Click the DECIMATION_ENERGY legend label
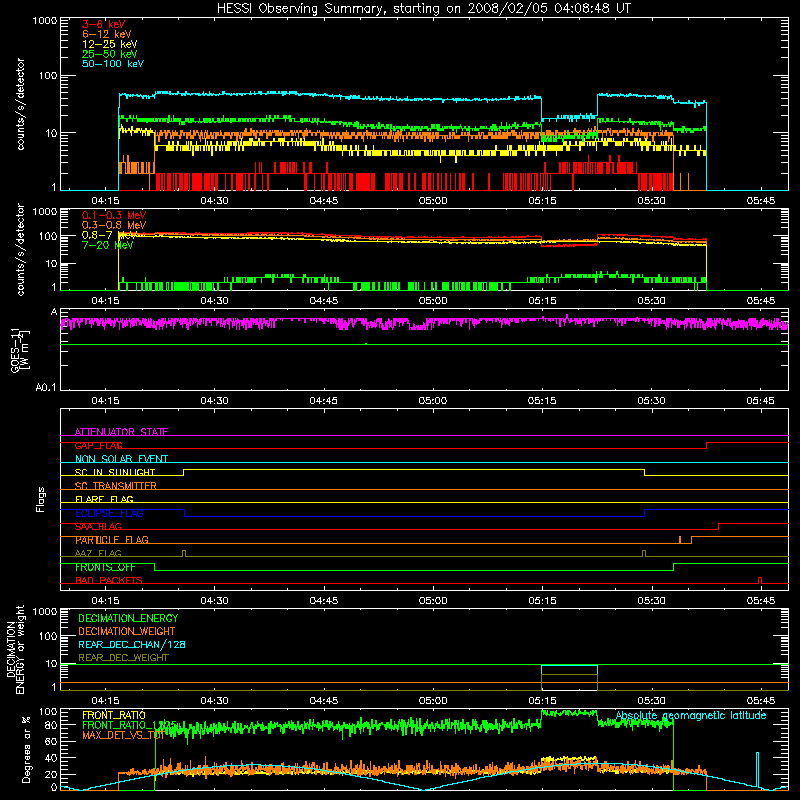The image size is (800, 800). (x=128, y=618)
